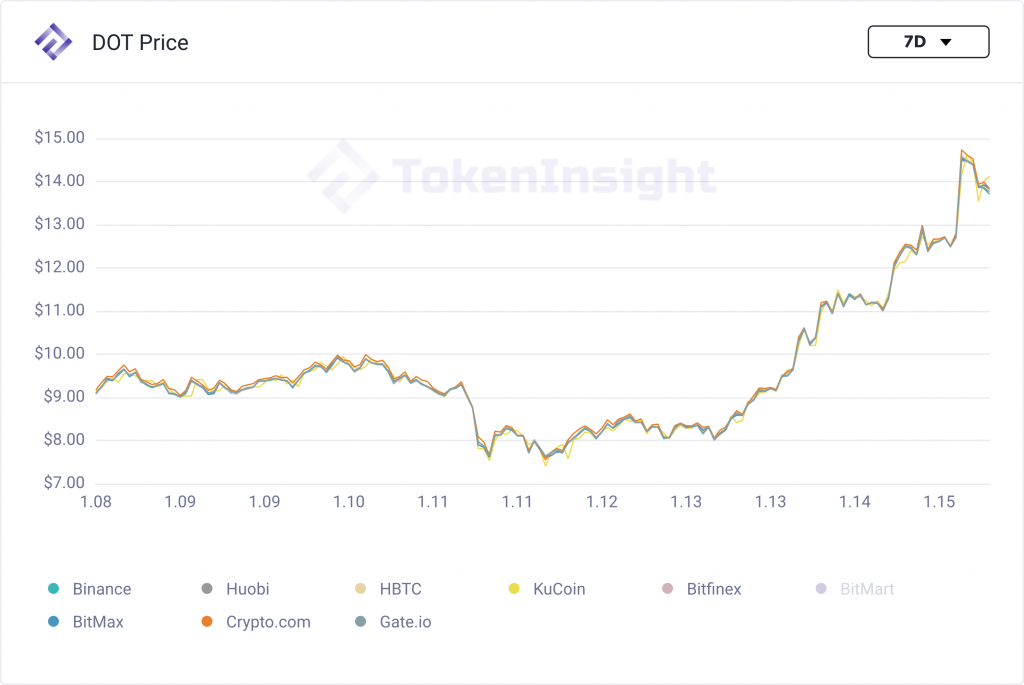1024x685 pixels.
Task: Click the Crypto.com orange legend dot
Action: pos(207,622)
